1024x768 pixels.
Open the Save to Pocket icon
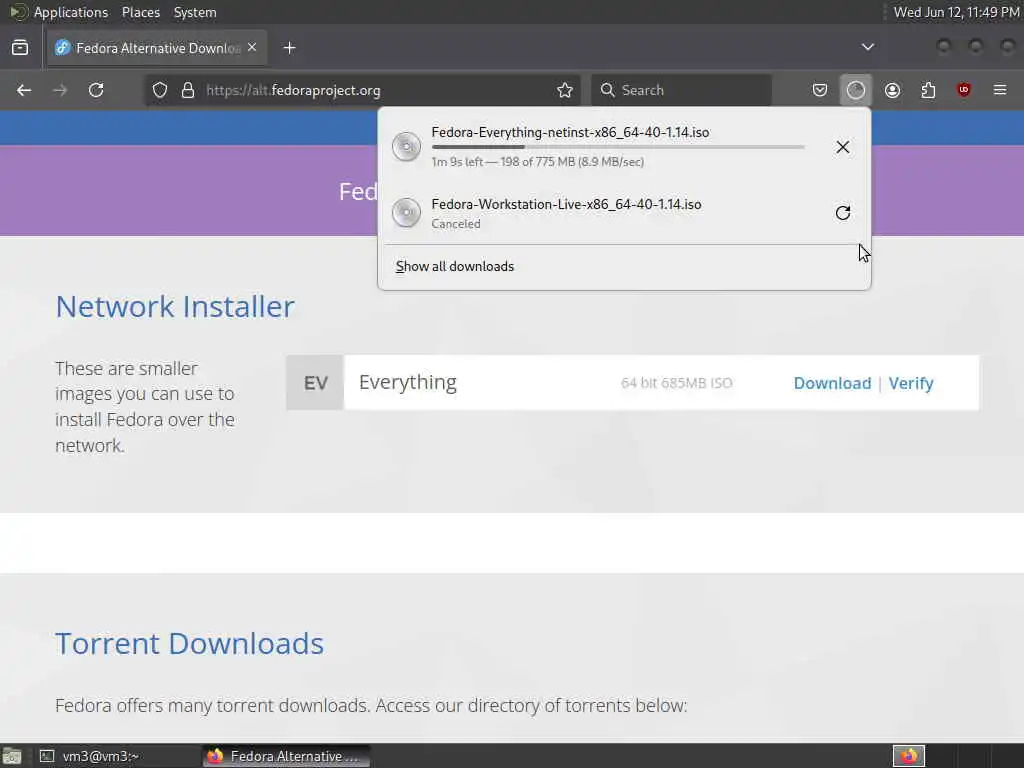coord(820,90)
